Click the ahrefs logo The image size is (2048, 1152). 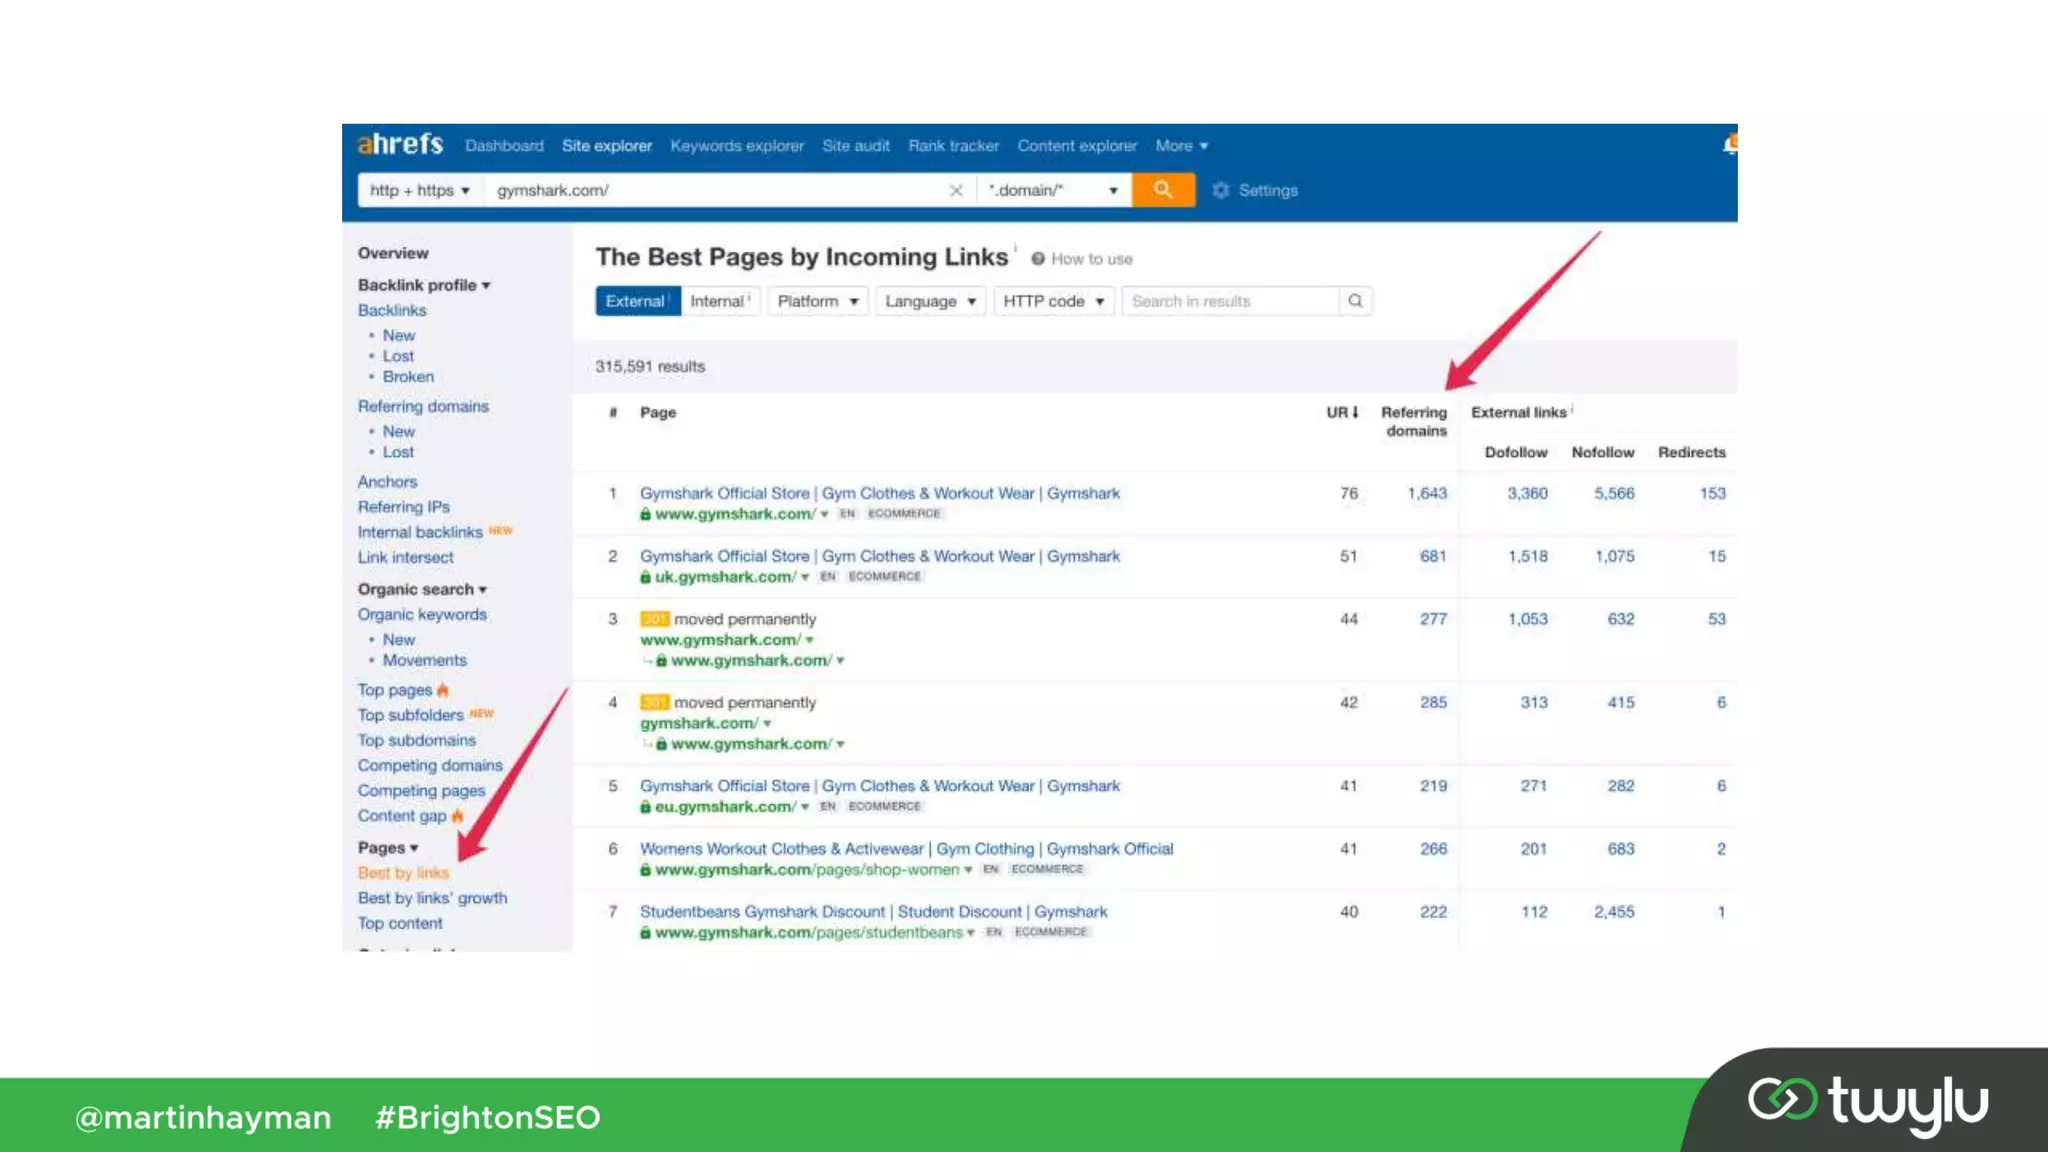click(400, 145)
